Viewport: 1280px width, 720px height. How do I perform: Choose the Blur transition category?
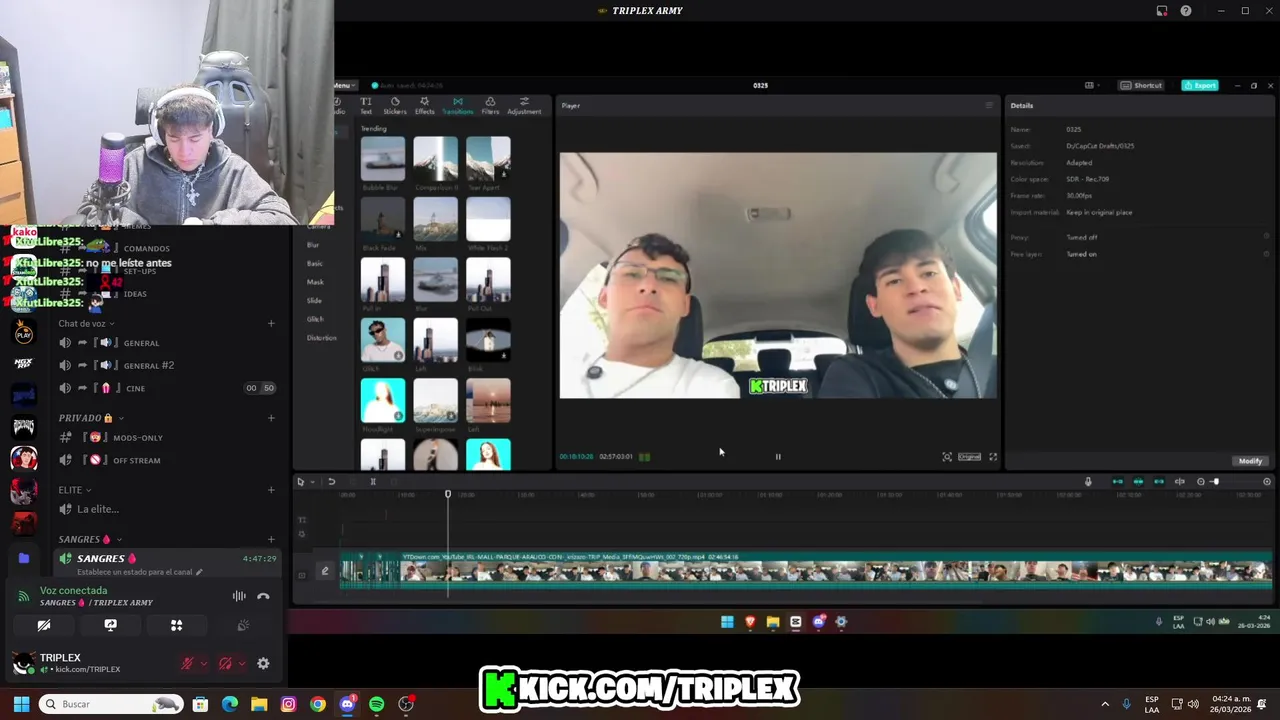(313, 245)
